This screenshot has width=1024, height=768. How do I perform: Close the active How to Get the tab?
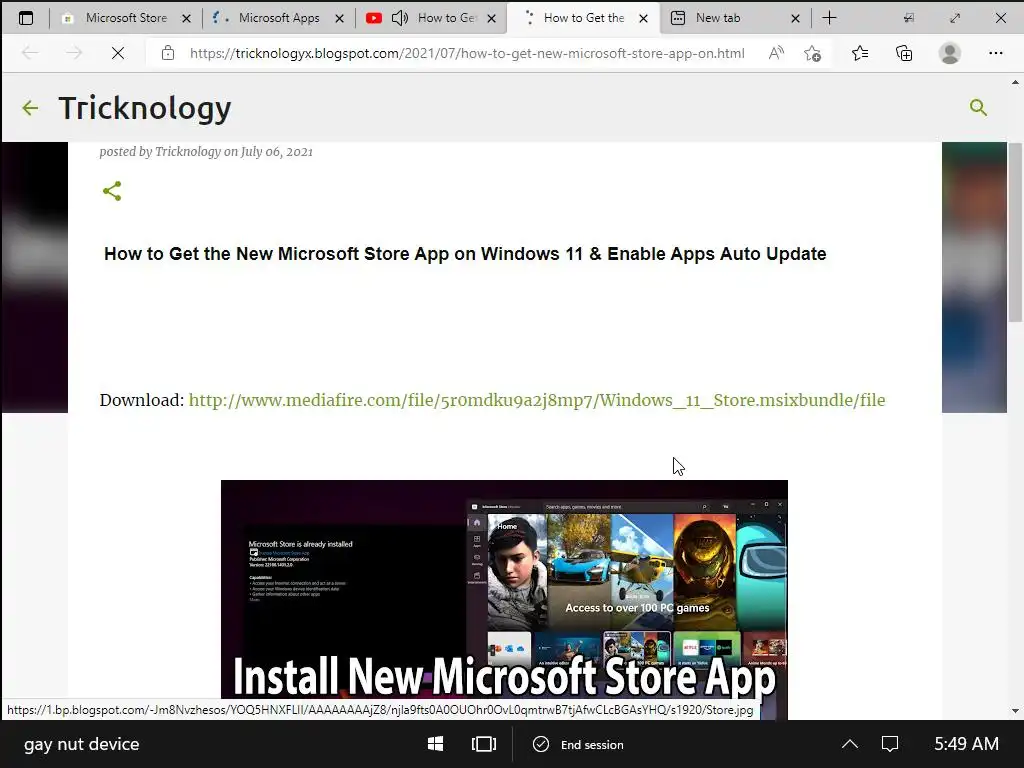pyautogui.click(x=643, y=18)
